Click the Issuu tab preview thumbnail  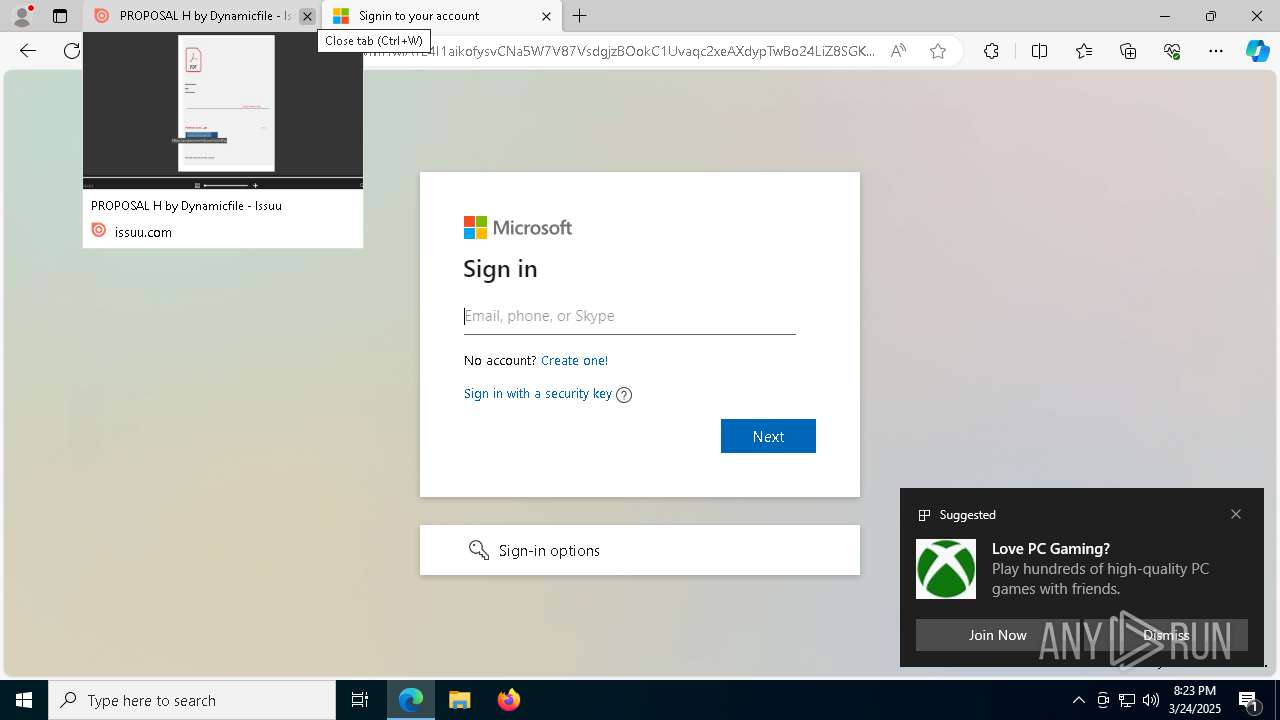[x=223, y=110]
